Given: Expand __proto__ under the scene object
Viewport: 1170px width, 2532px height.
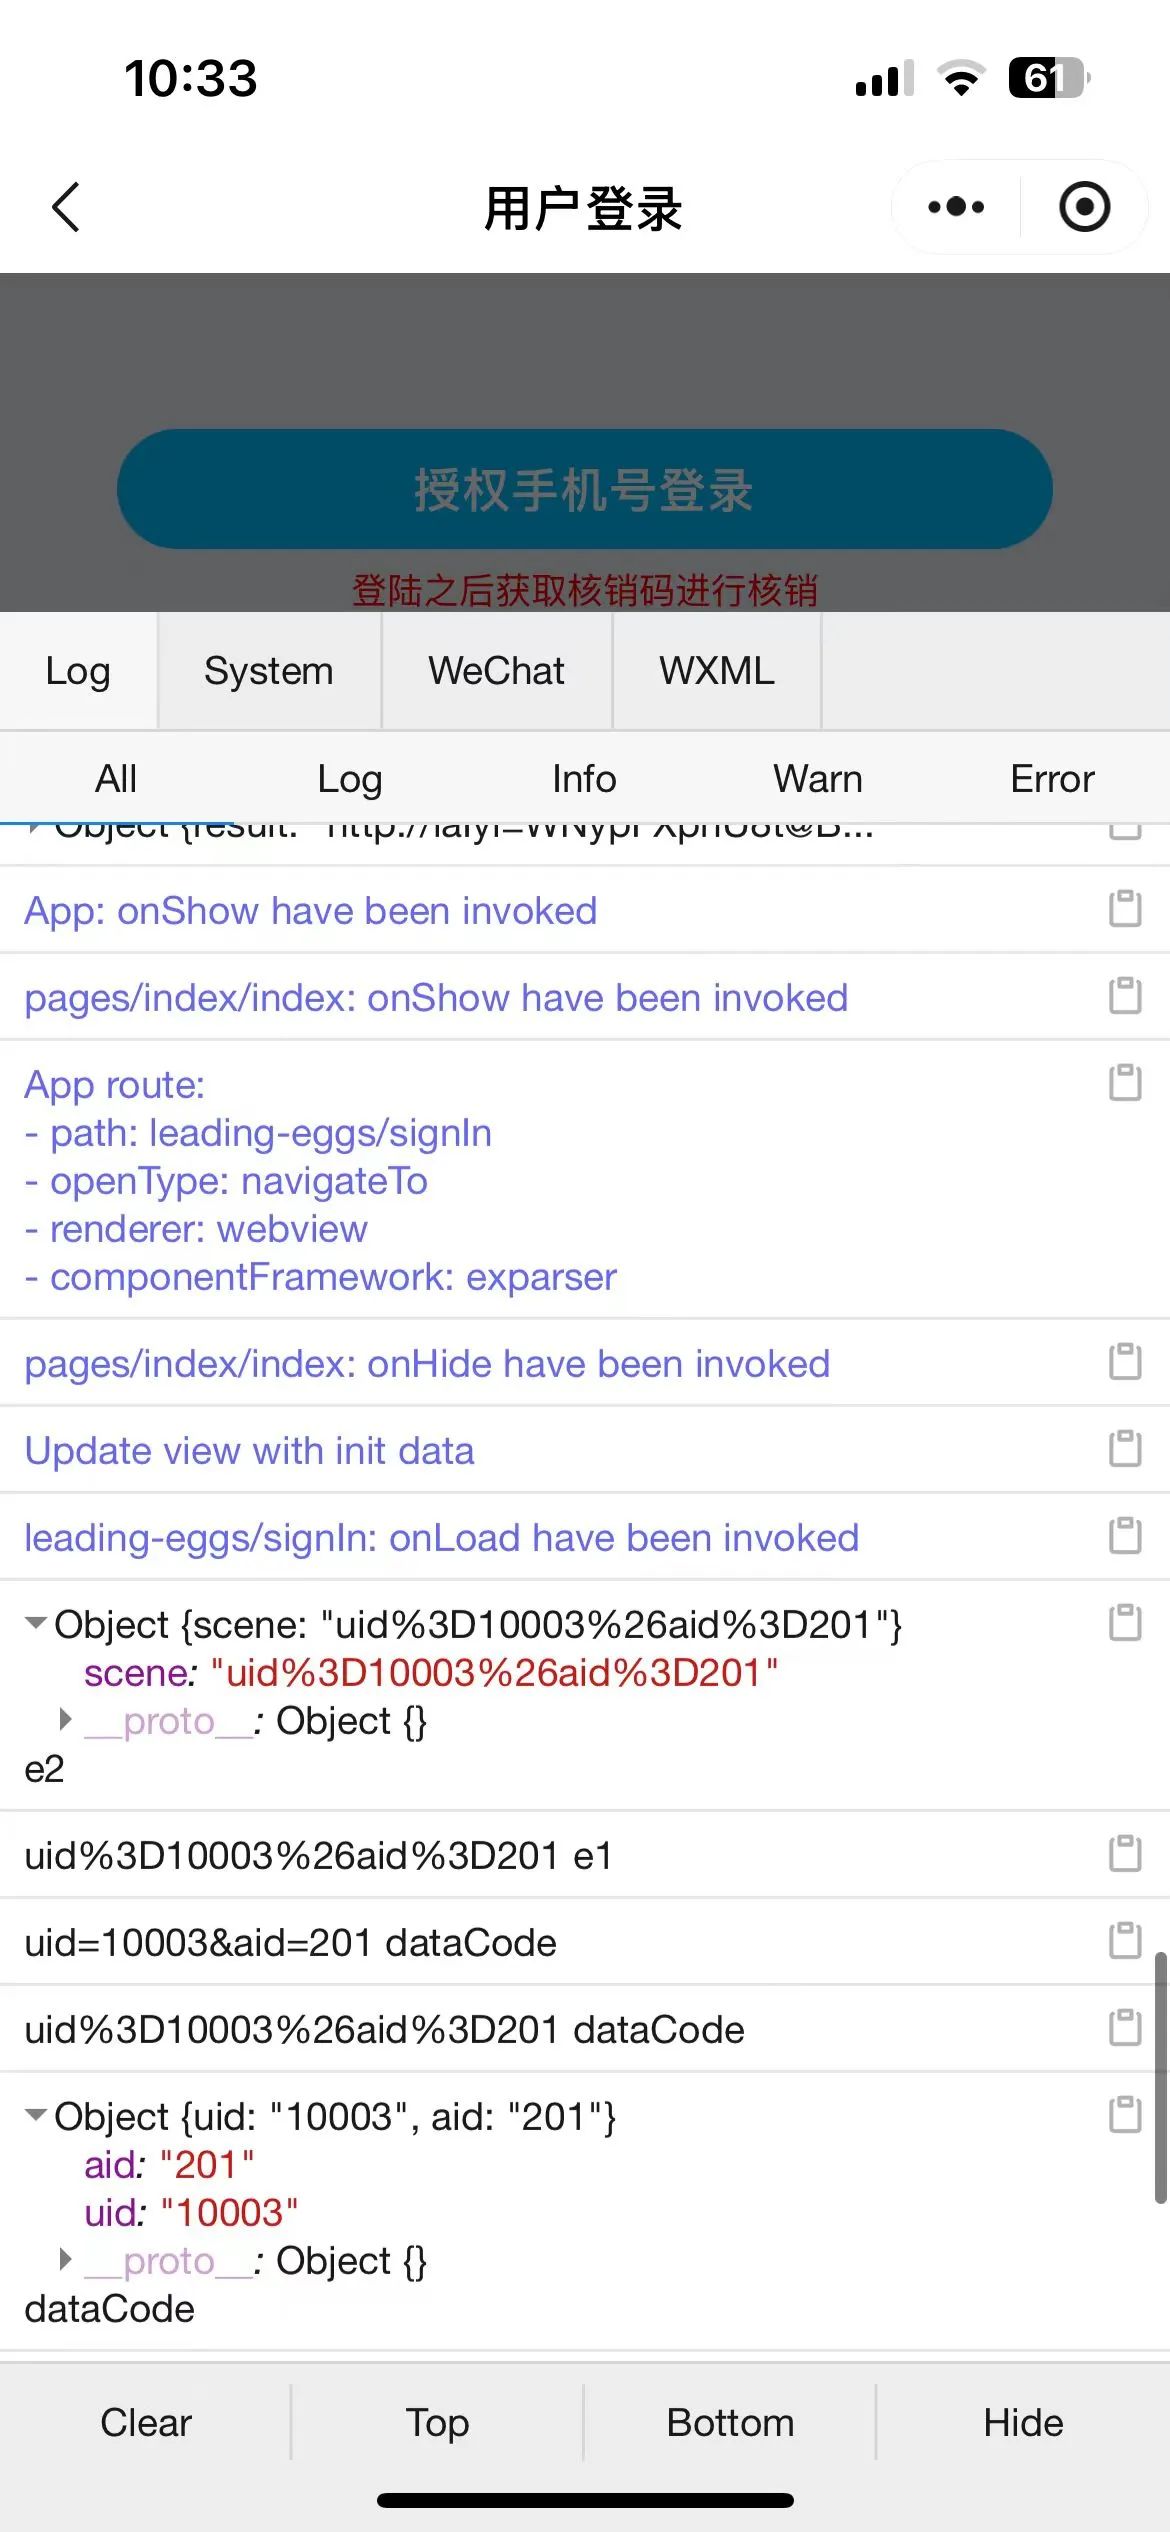Looking at the screenshot, I should [x=66, y=1720].
